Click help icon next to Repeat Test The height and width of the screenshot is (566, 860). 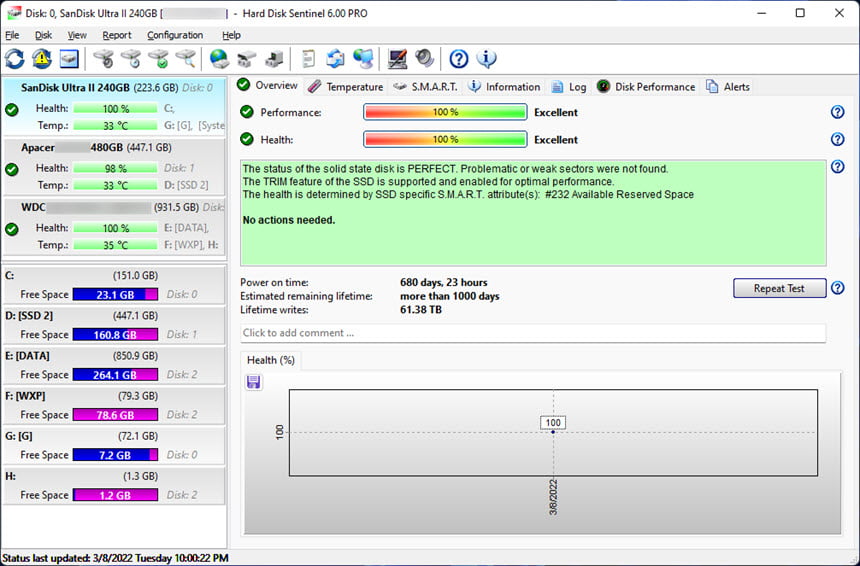838,288
